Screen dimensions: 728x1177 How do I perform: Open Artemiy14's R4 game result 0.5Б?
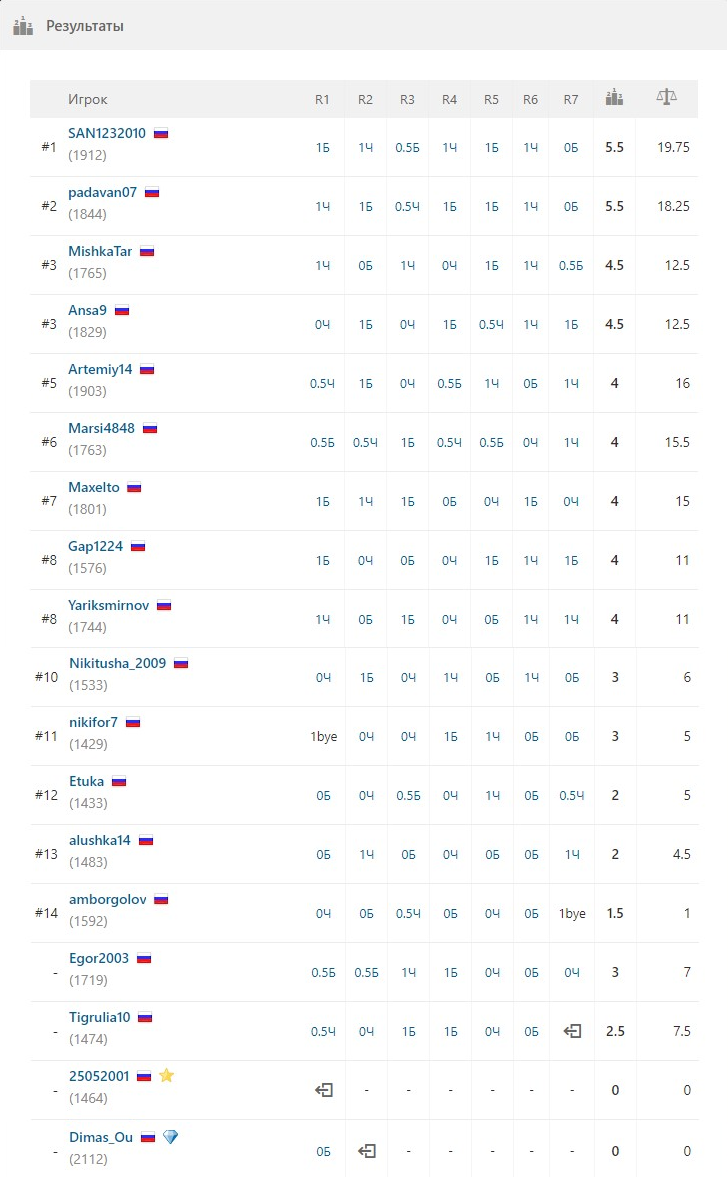pos(449,384)
